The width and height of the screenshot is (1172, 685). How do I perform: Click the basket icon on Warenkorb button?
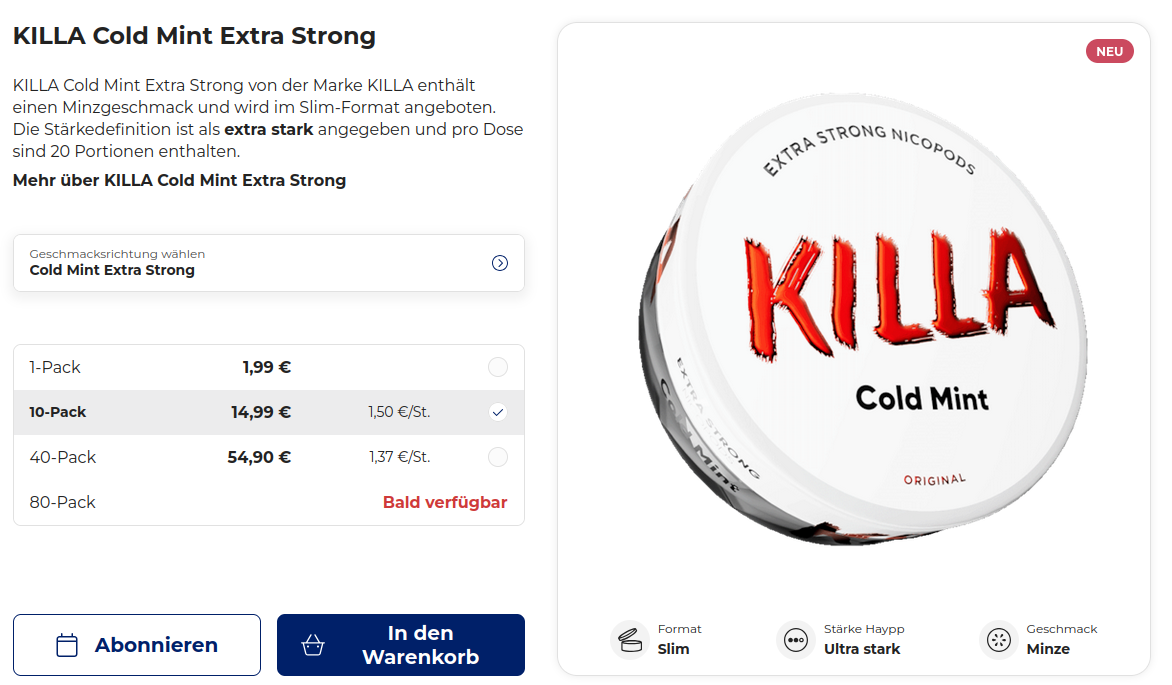click(x=314, y=645)
